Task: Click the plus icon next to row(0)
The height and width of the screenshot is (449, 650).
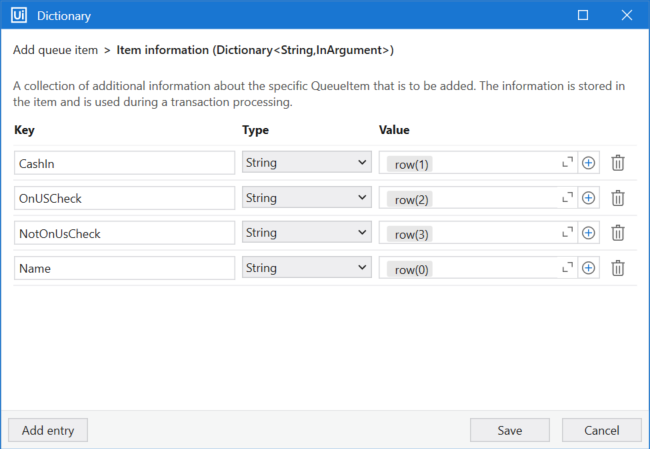Action: point(588,268)
